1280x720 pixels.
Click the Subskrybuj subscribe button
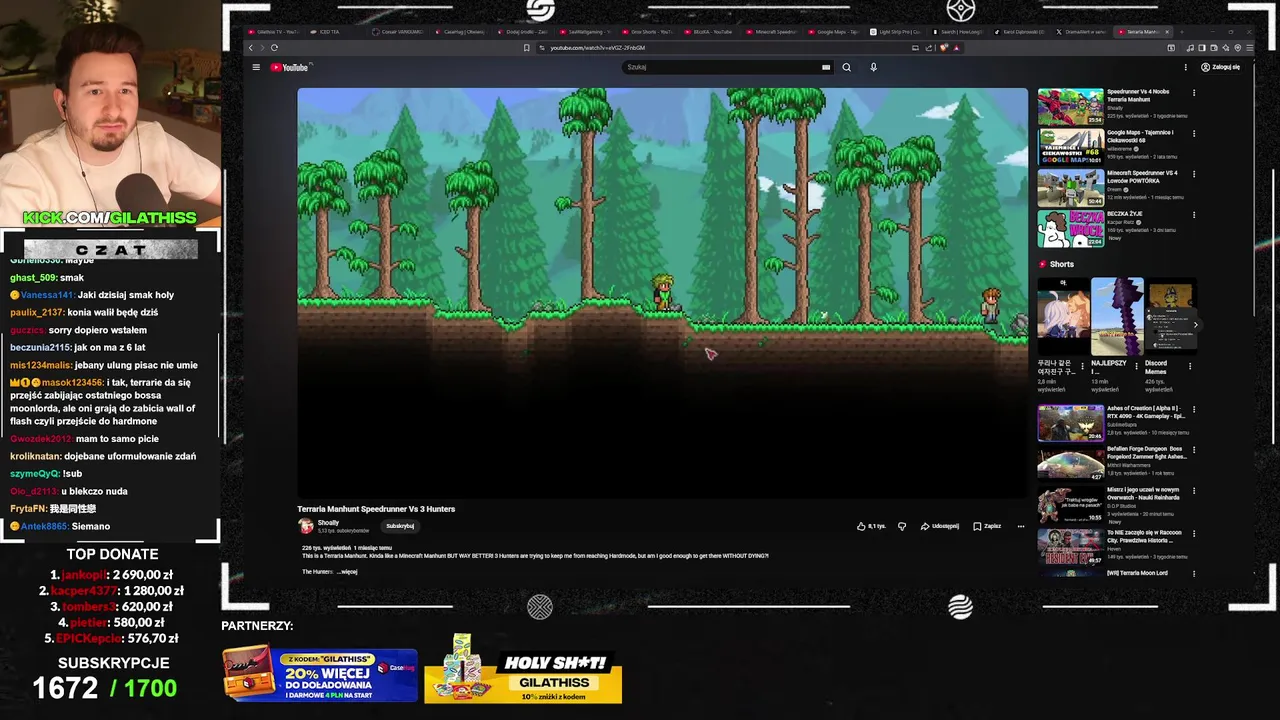400,526
